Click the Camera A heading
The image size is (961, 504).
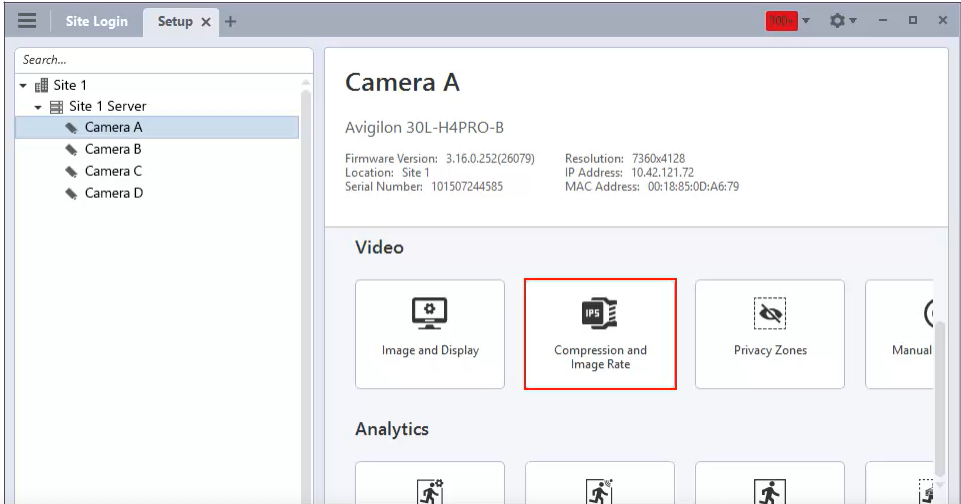coord(402,82)
